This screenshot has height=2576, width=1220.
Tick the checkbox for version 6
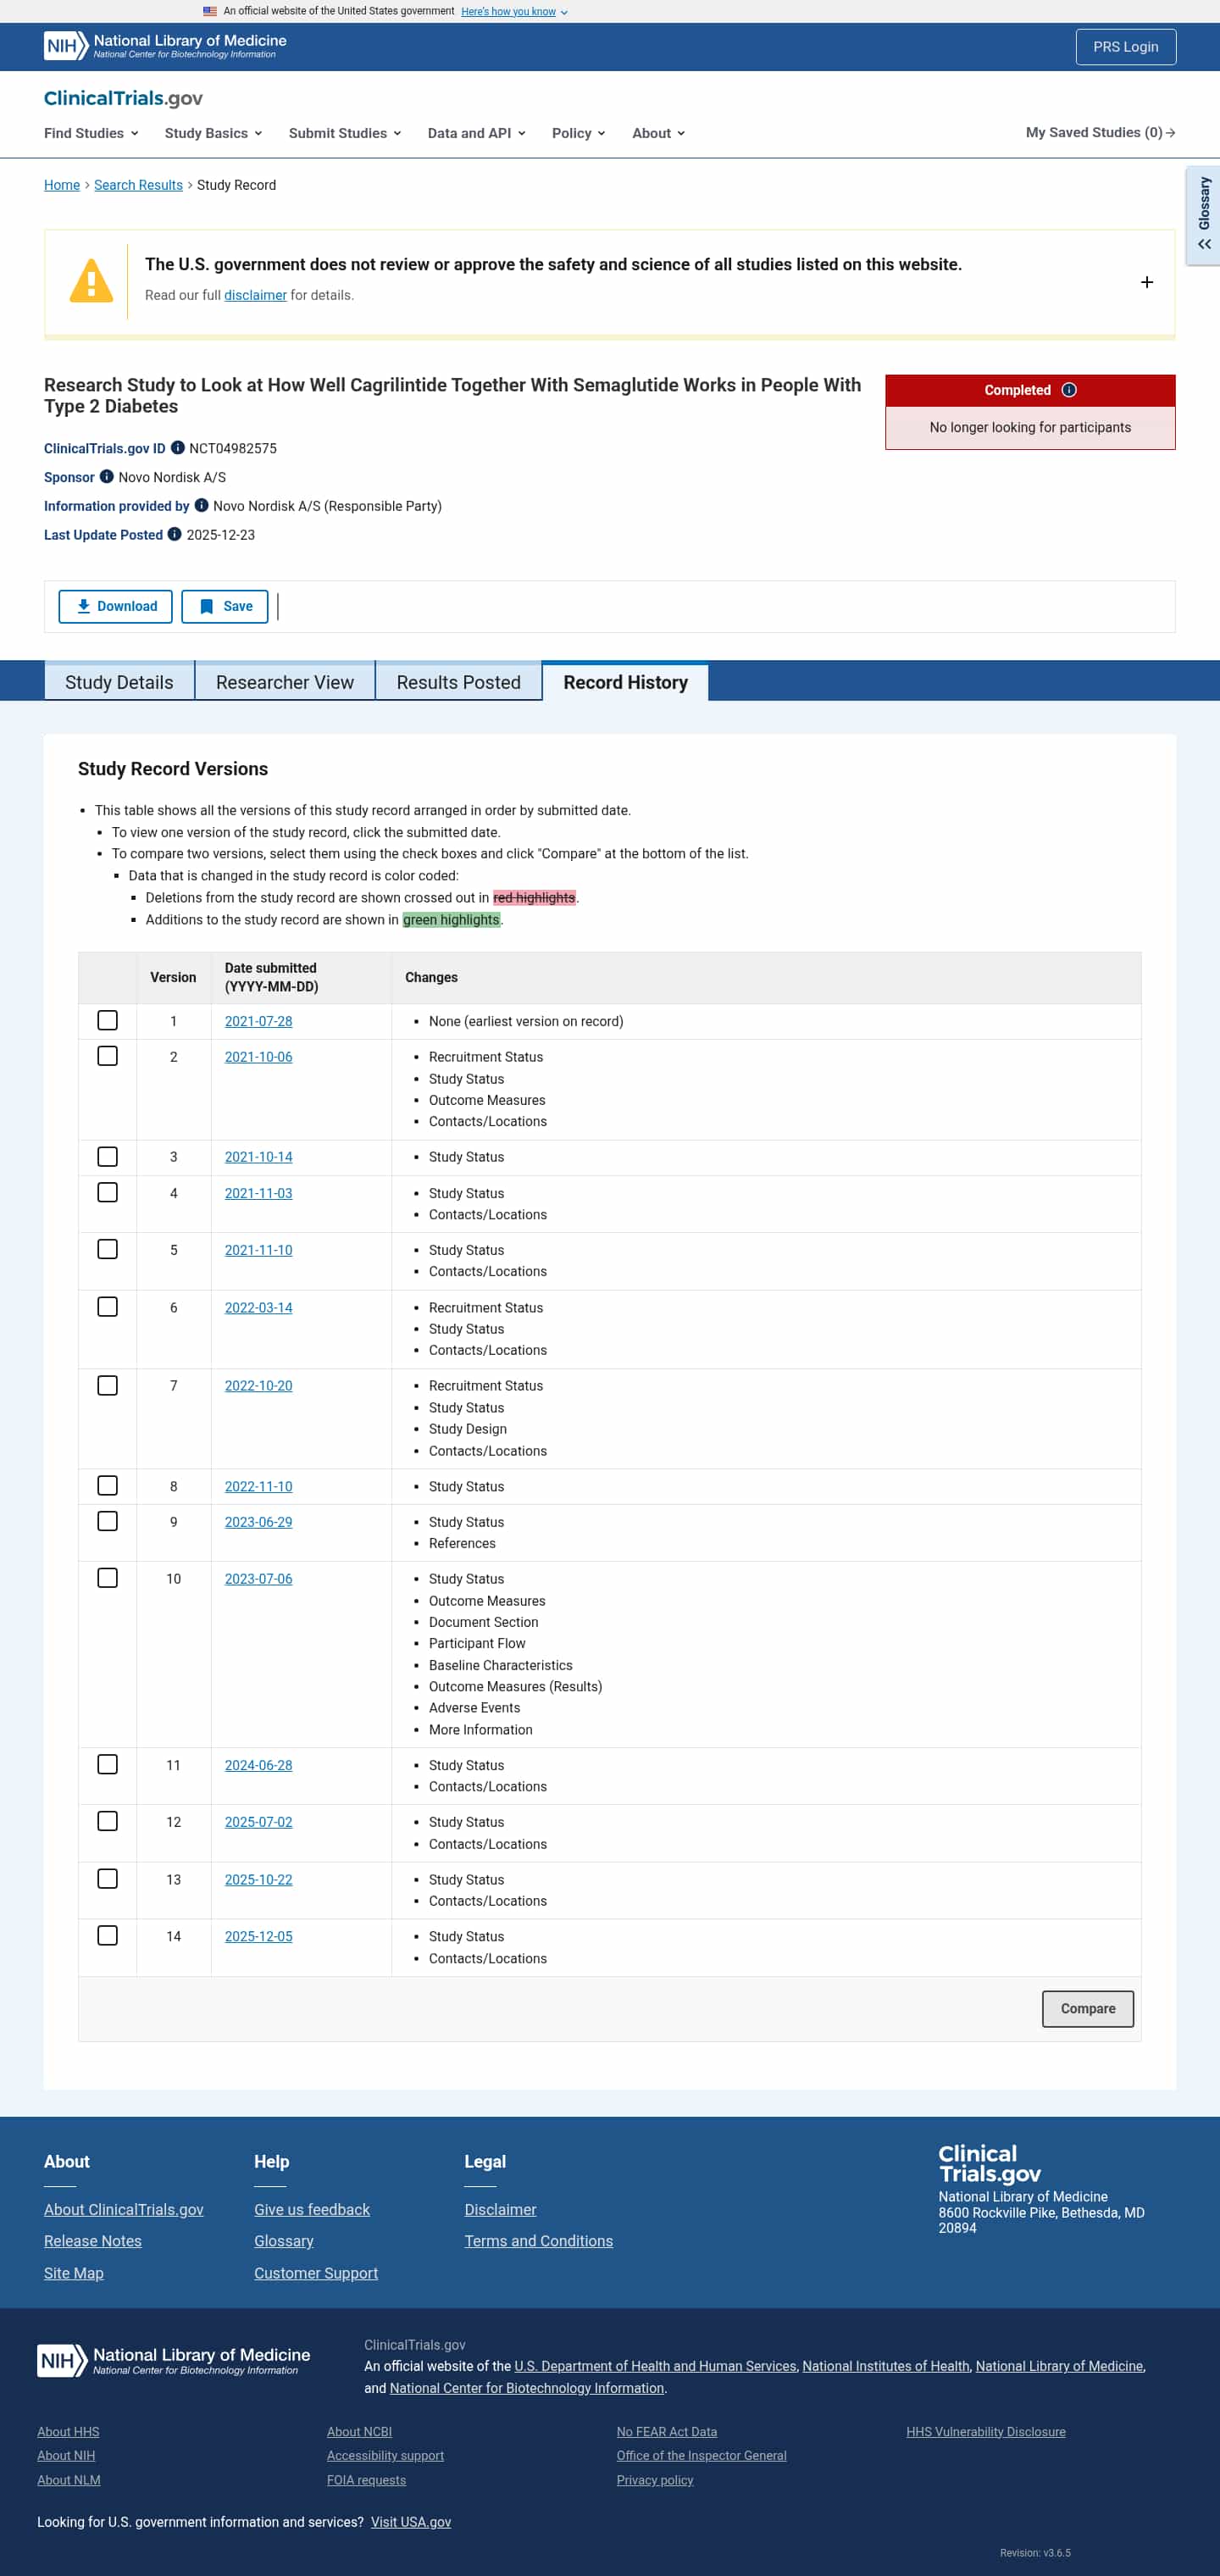[108, 1307]
